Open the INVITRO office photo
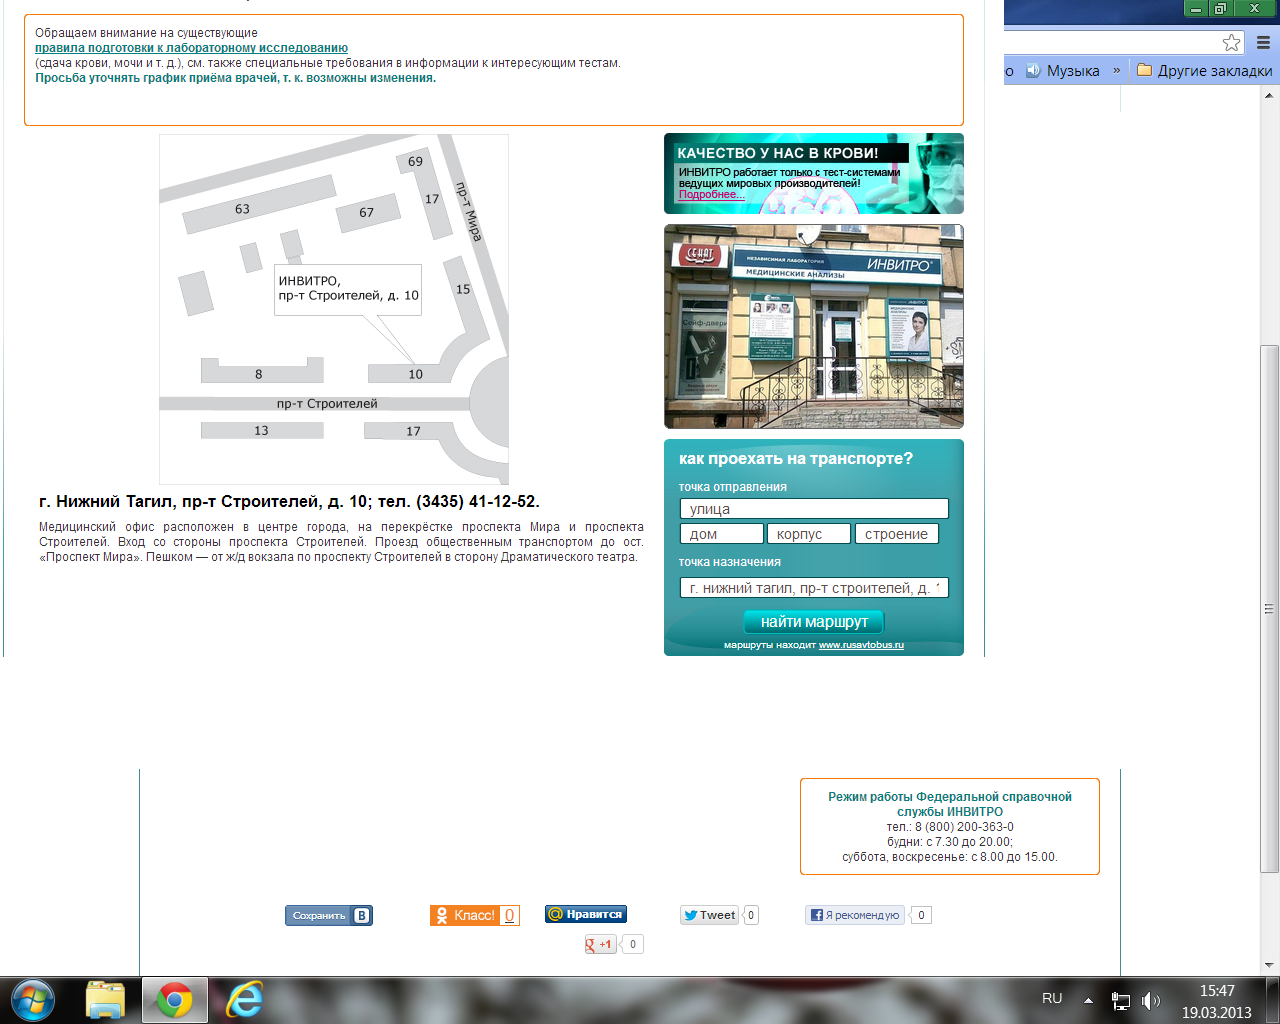1280x1024 pixels. pyautogui.click(x=813, y=326)
